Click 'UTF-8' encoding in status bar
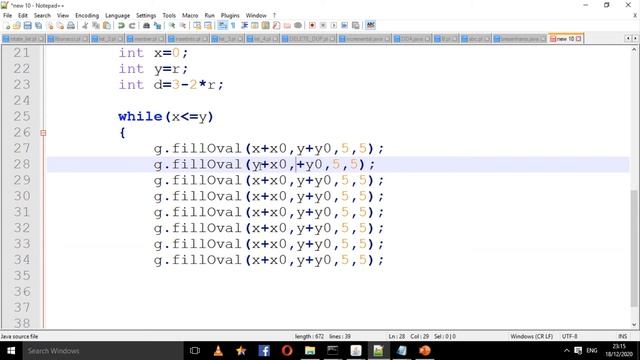 (x=569, y=336)
